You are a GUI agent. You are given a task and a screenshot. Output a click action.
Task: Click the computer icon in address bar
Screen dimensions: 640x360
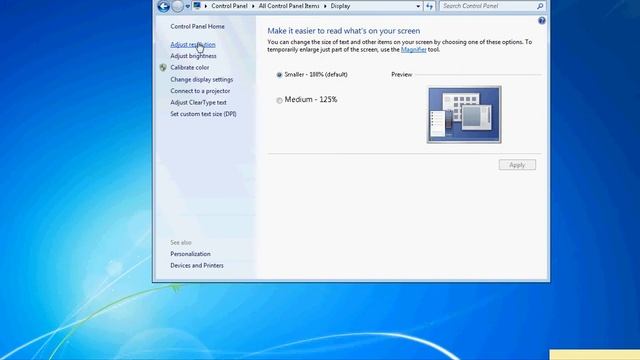pyautogui.click(x=198, y=6)
